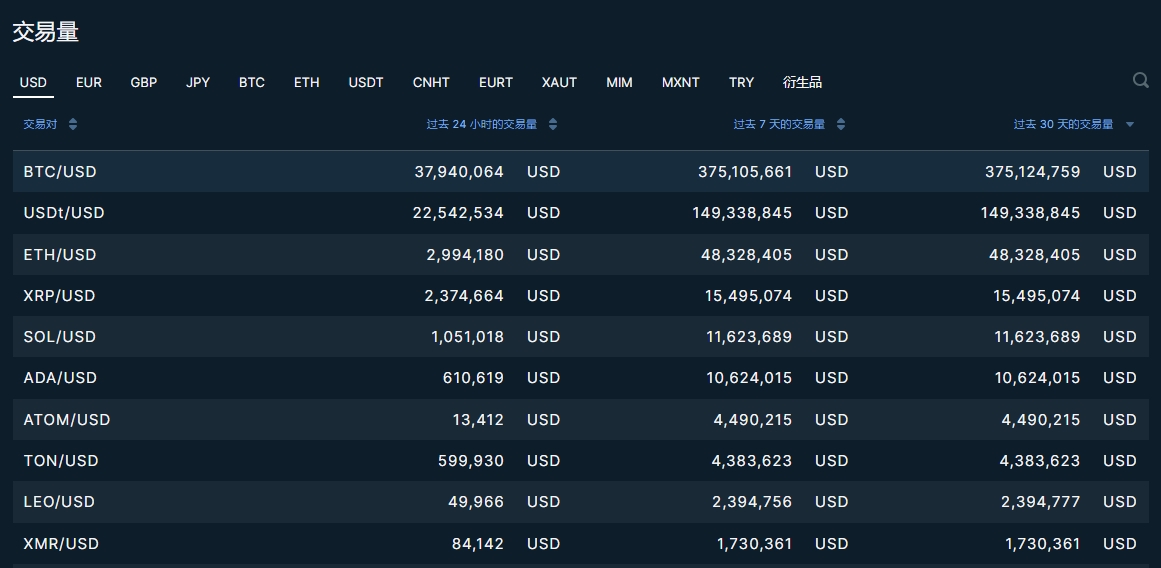Switch to the 衍生品 tab
1161x568 pixels.
pyautogui.click(x=802, y=82)
